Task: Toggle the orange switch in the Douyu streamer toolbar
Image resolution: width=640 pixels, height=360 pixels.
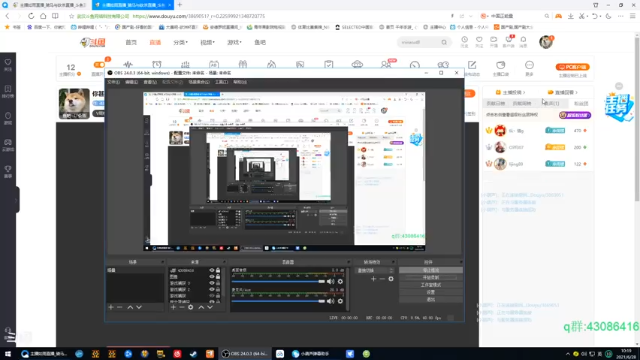Action: tap(99, 65)
